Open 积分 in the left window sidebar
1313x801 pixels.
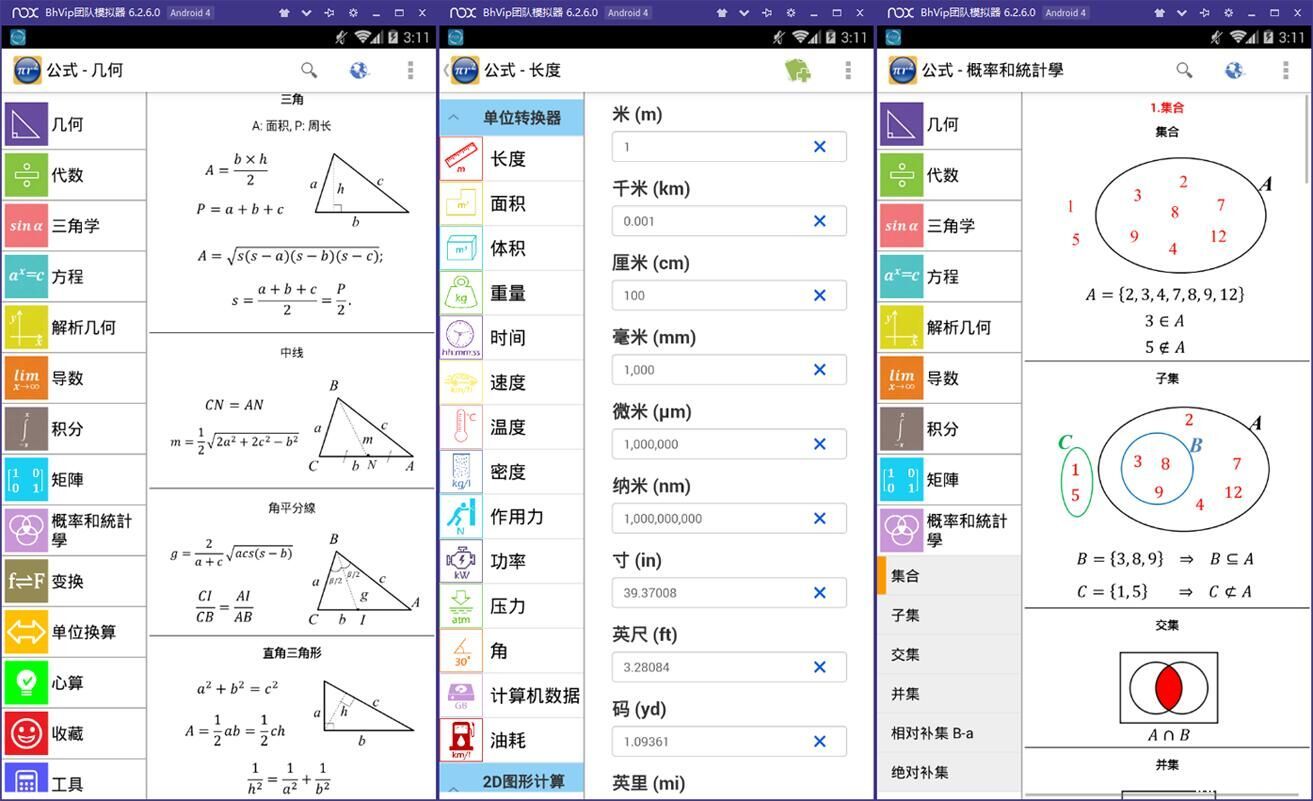[74, 429]
